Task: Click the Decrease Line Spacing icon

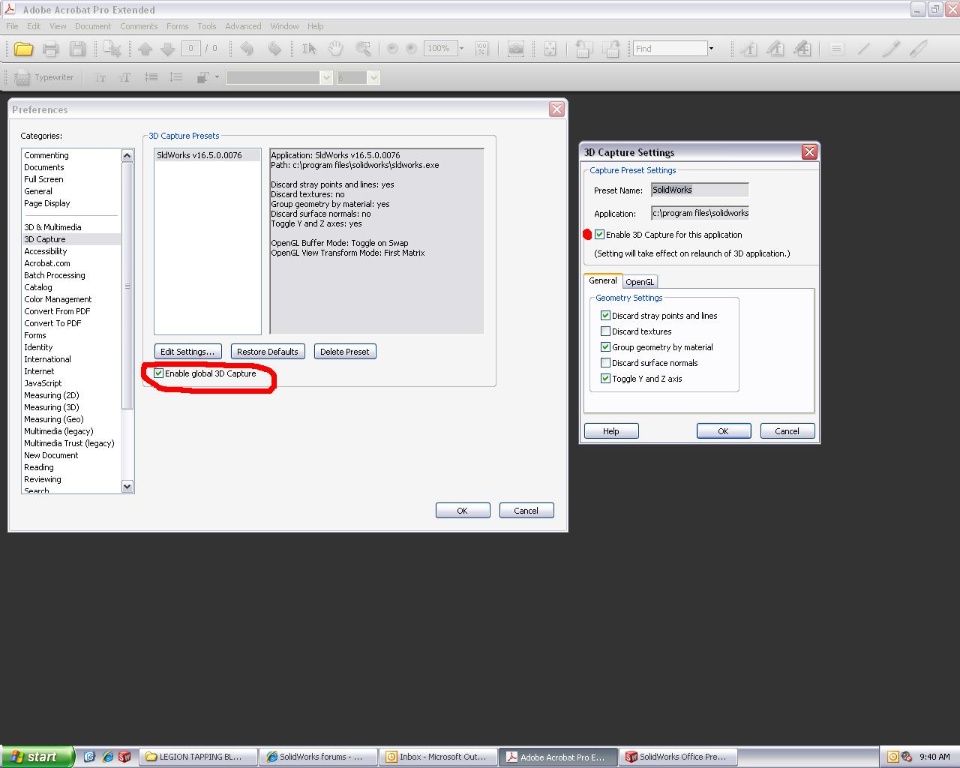Action: tap(151, 77)
